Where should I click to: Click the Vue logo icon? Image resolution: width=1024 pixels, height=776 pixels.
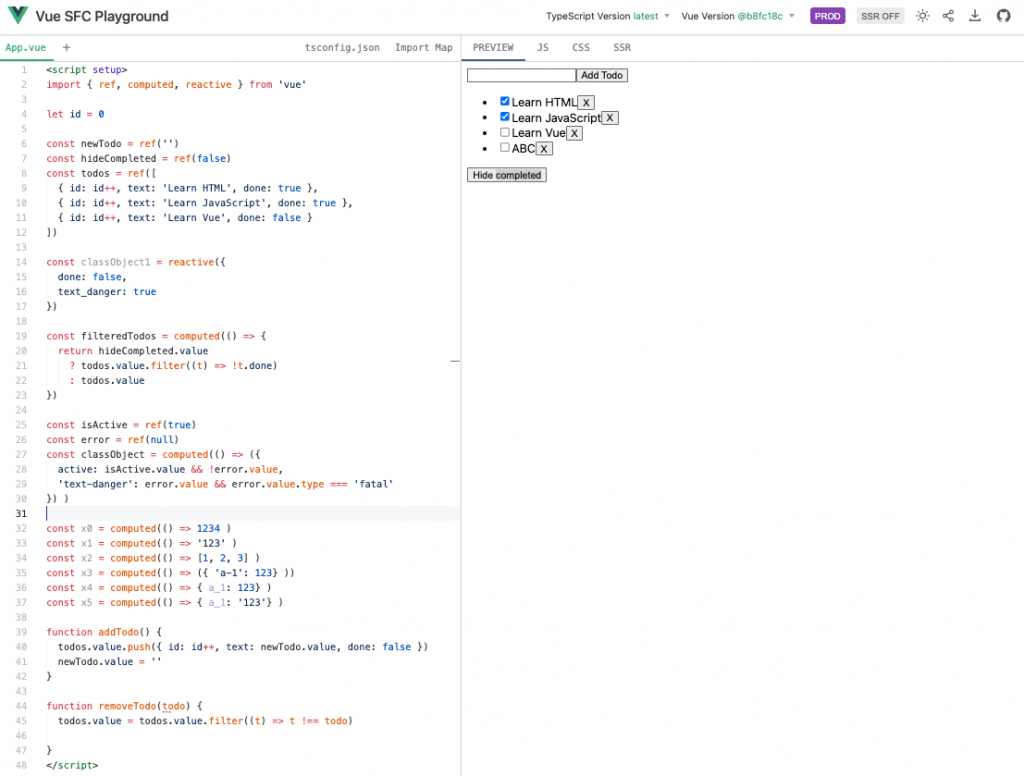tap(18, 15)
